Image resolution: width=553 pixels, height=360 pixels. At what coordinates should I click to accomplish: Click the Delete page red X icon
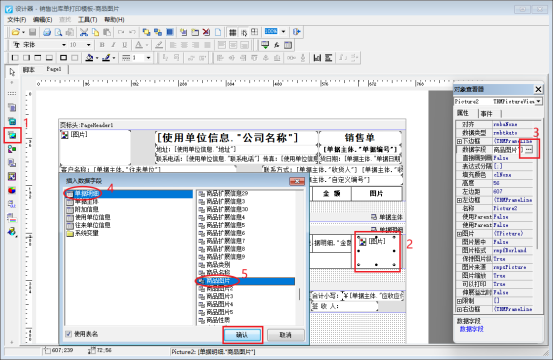coord(206,32)
